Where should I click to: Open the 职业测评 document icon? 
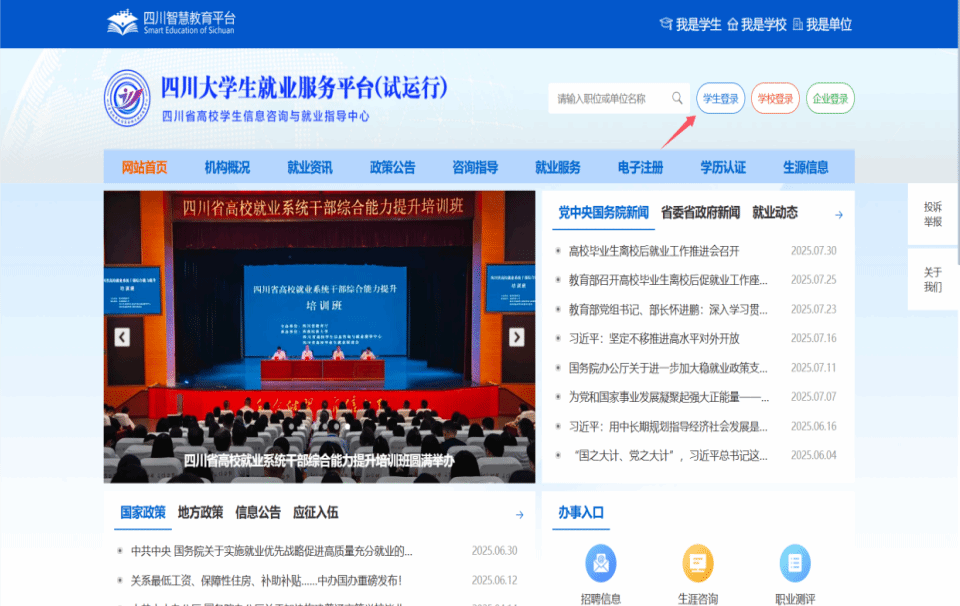[x=795, y=563]
